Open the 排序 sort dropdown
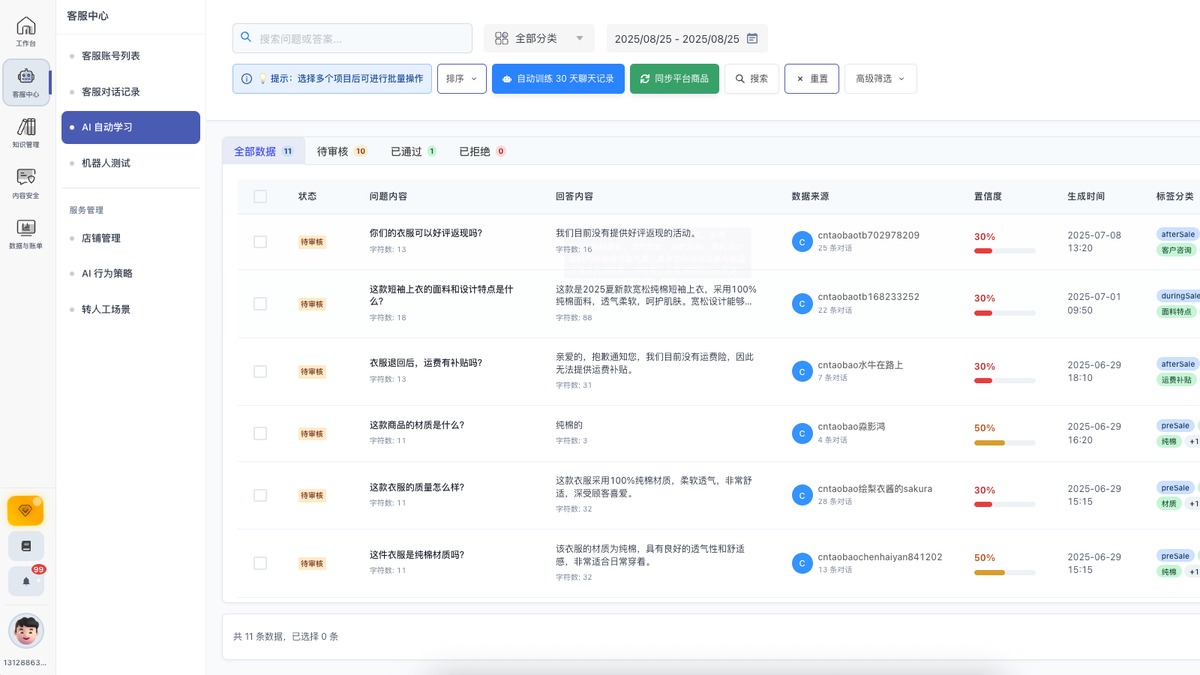 tap(462, 78)
